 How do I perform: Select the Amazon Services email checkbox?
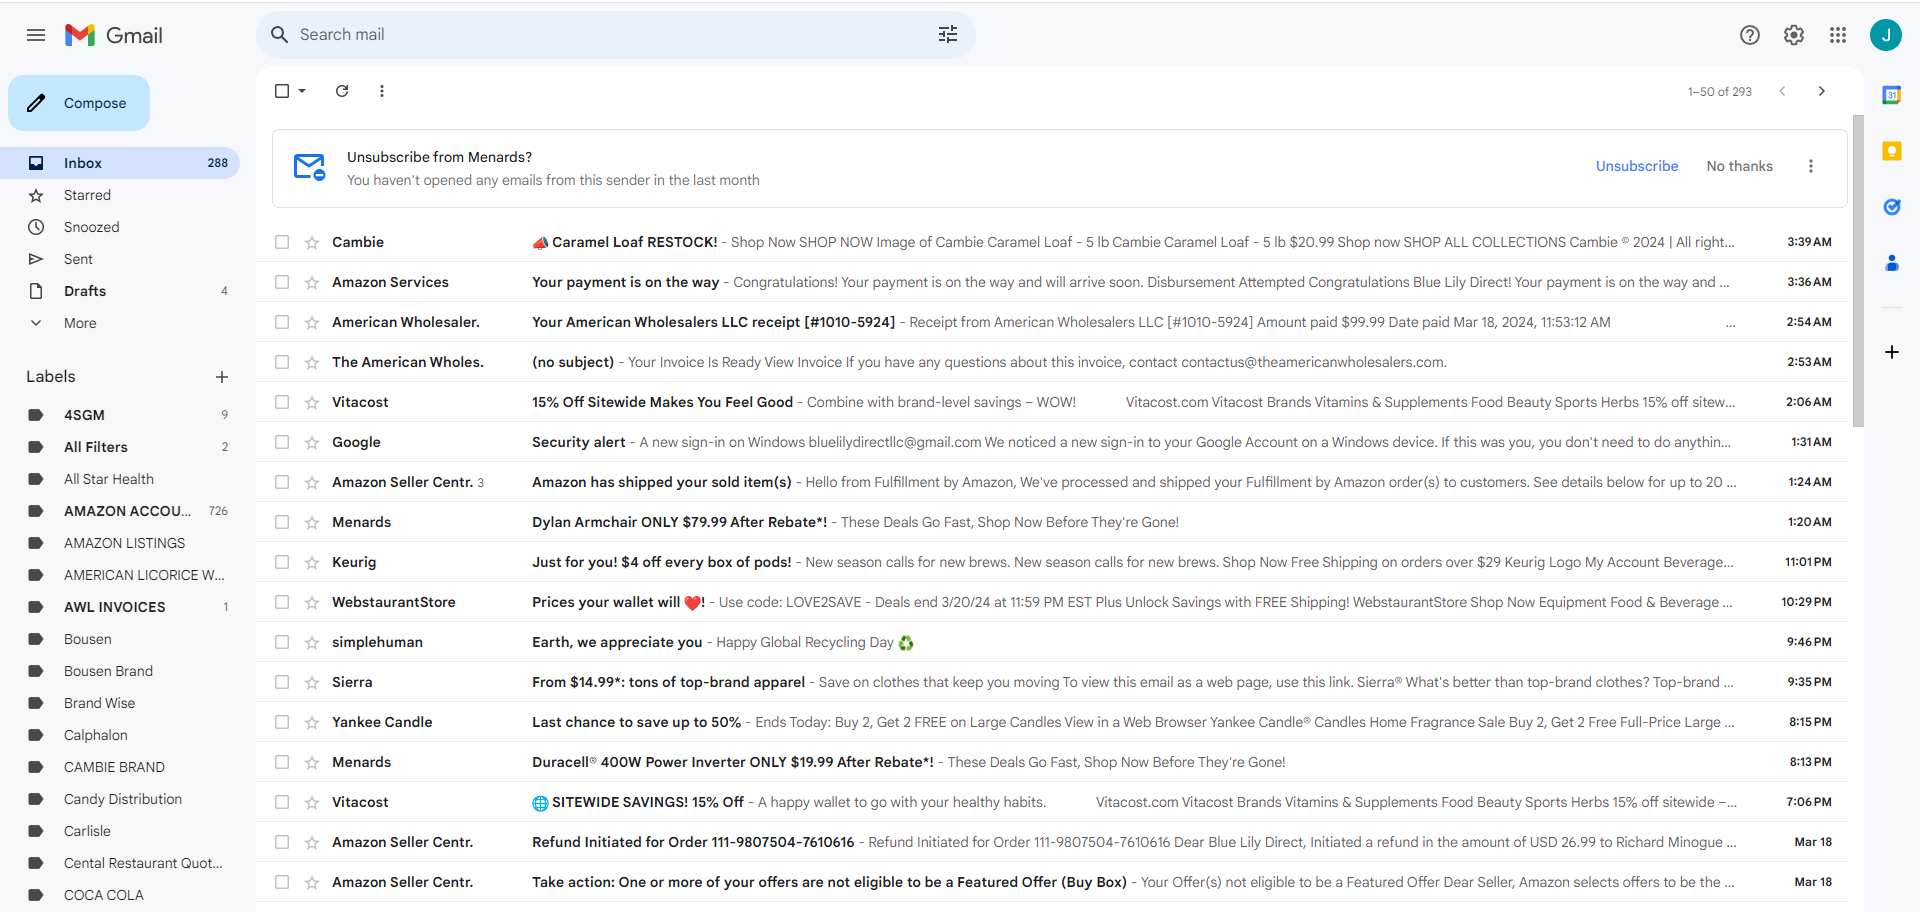(x=282, y=282)
